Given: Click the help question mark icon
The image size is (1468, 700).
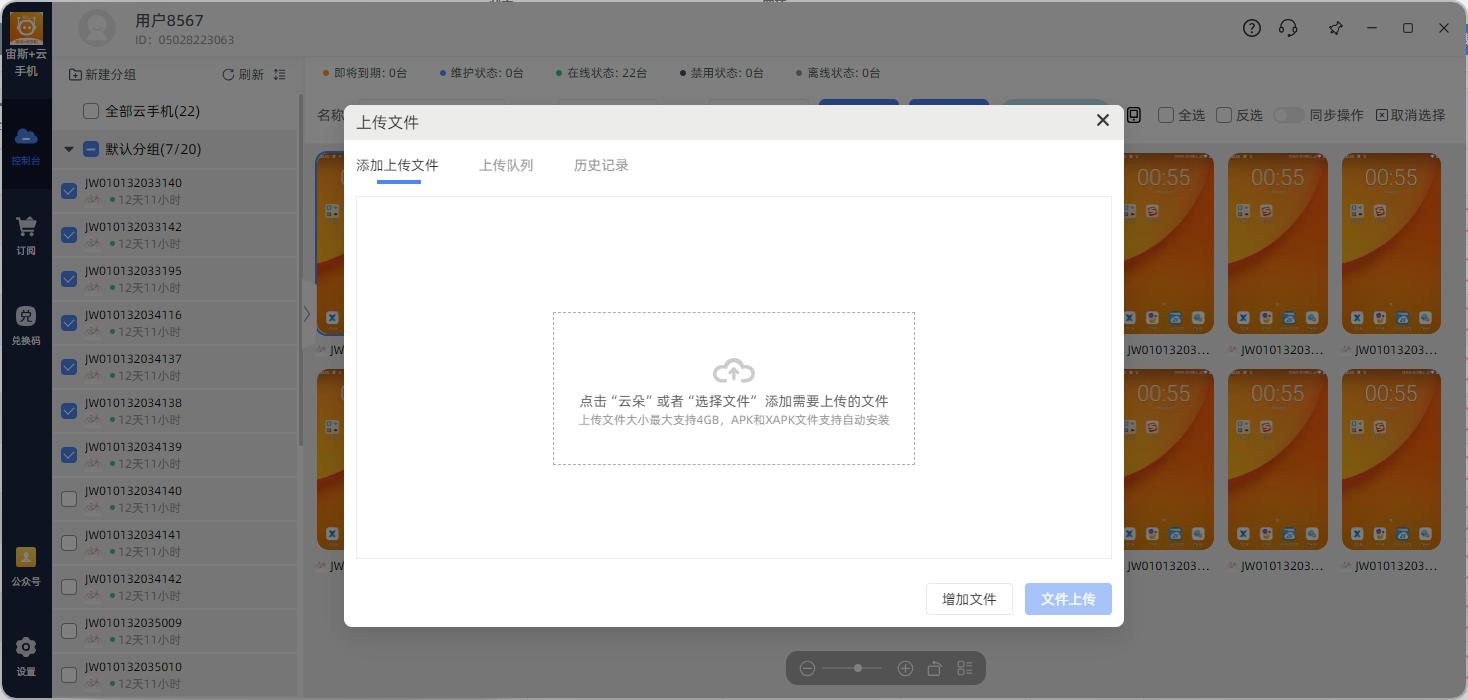Looking at the screenshot, I should pos(1252,28).
